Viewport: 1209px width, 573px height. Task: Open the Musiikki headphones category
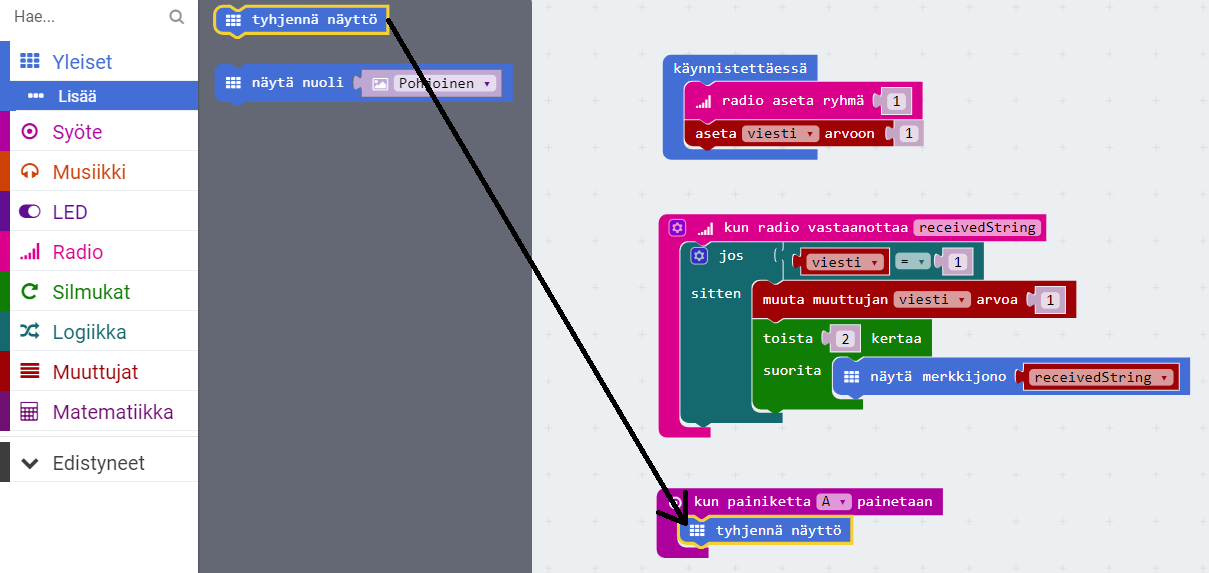(89, 172)
